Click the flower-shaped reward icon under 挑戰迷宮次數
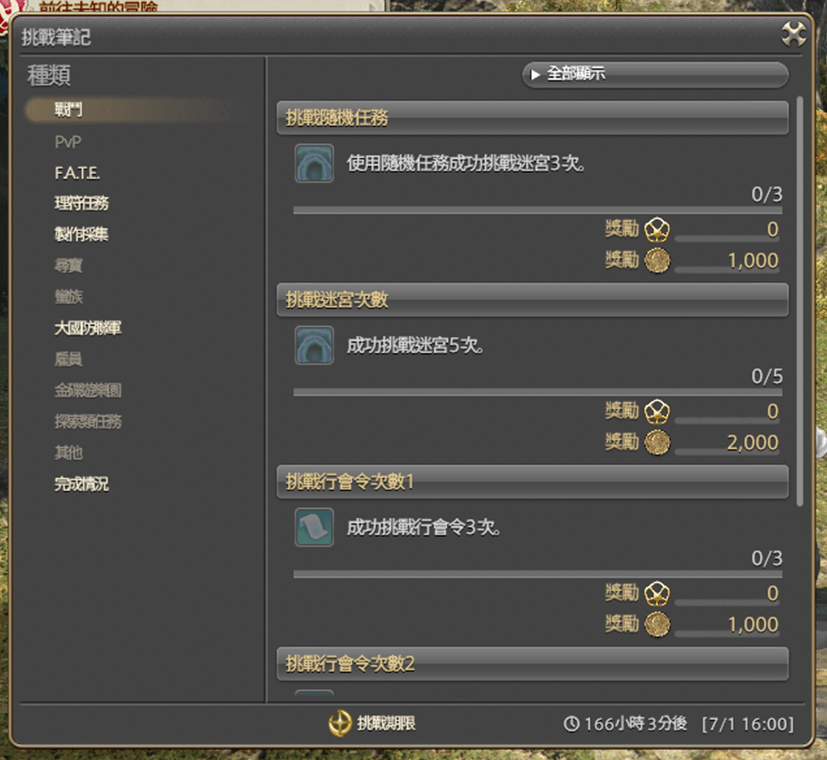The image size is (827, 760). (x=657, y=411)
